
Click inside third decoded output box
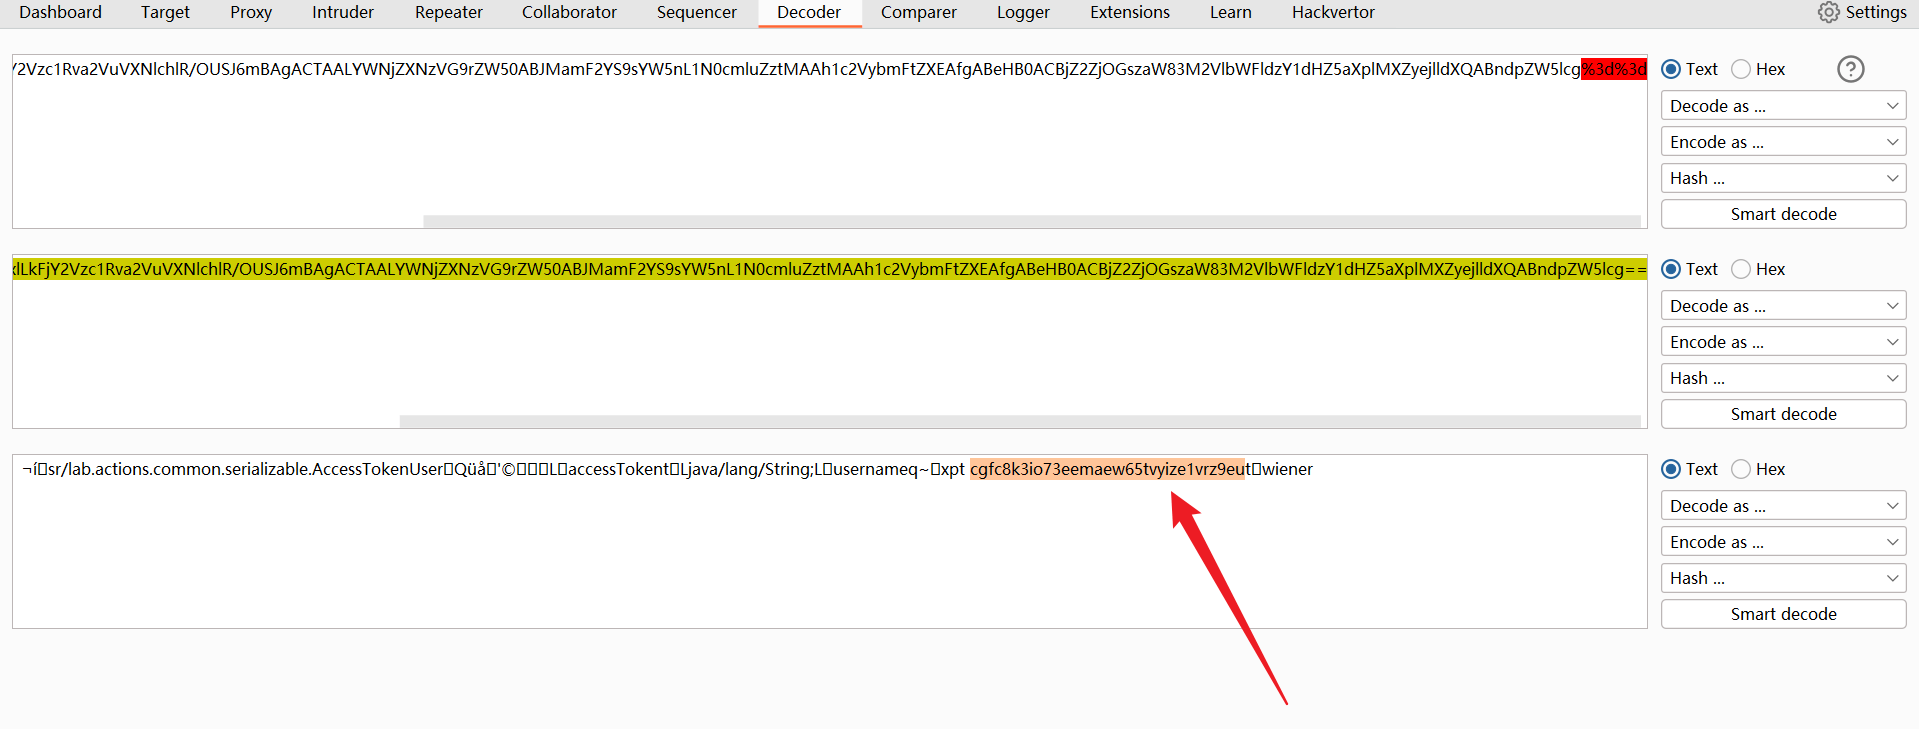tap(830, 541)
